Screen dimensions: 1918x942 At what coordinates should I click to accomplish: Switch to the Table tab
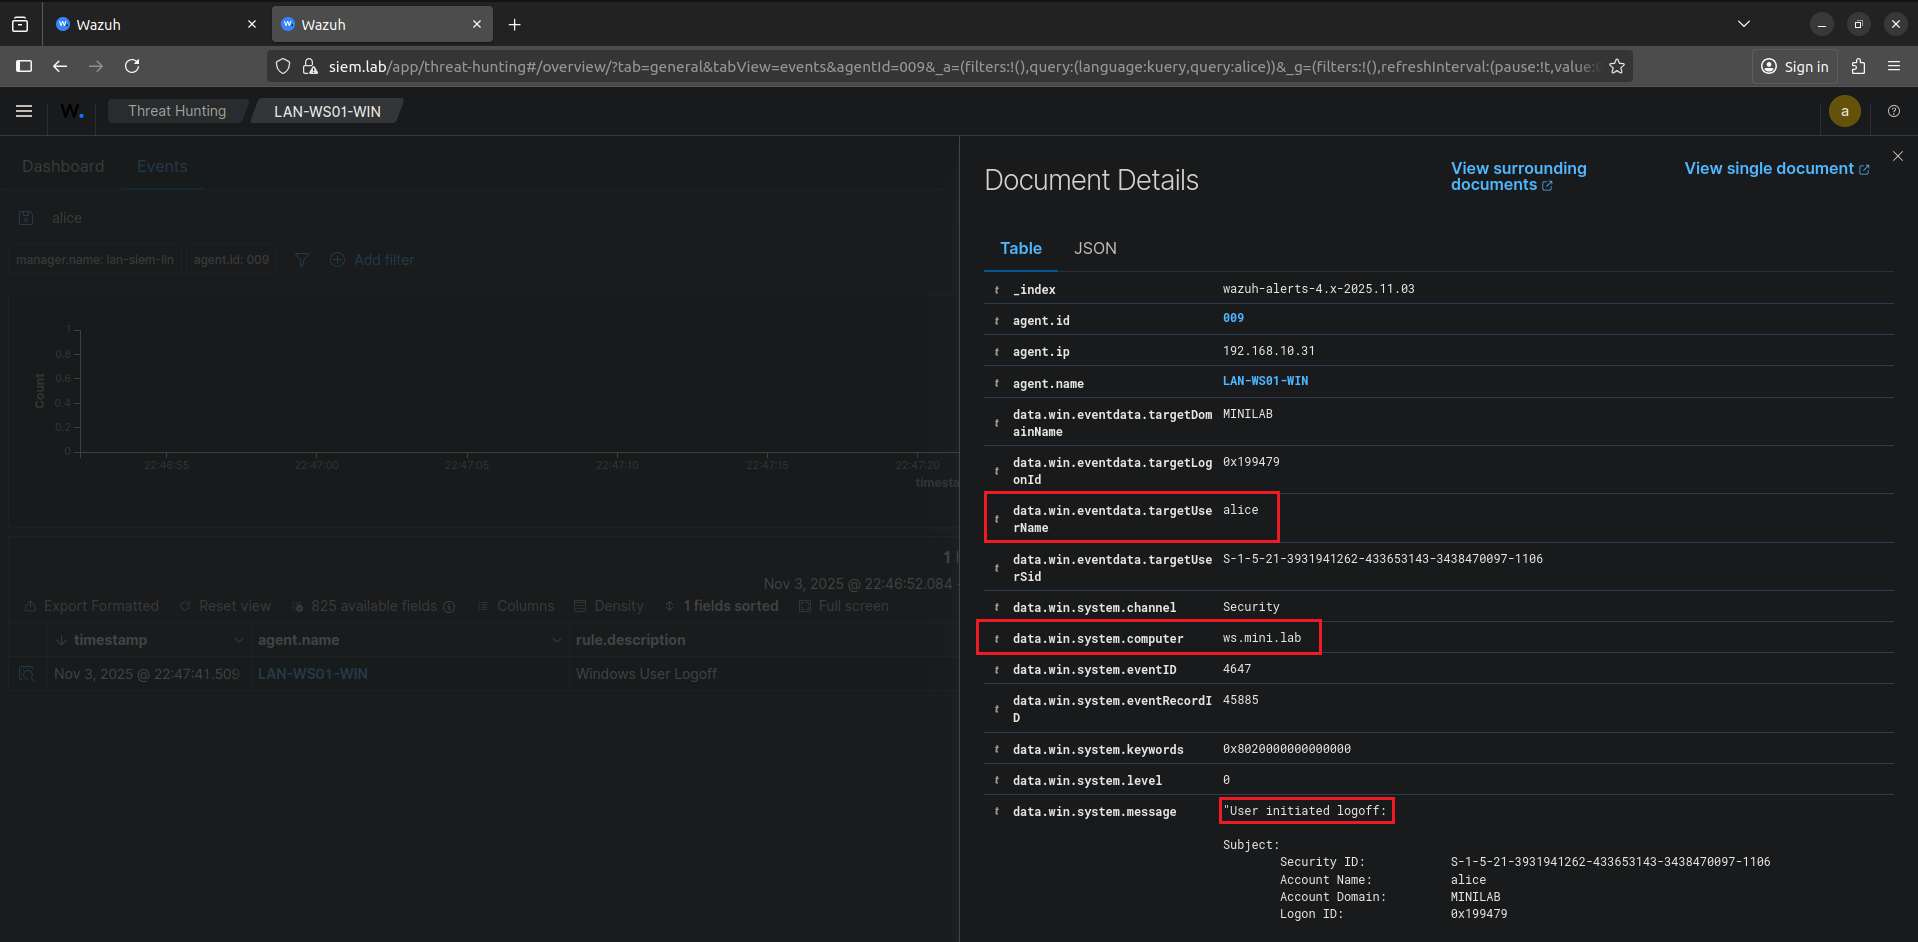(x=1021, y=248)
